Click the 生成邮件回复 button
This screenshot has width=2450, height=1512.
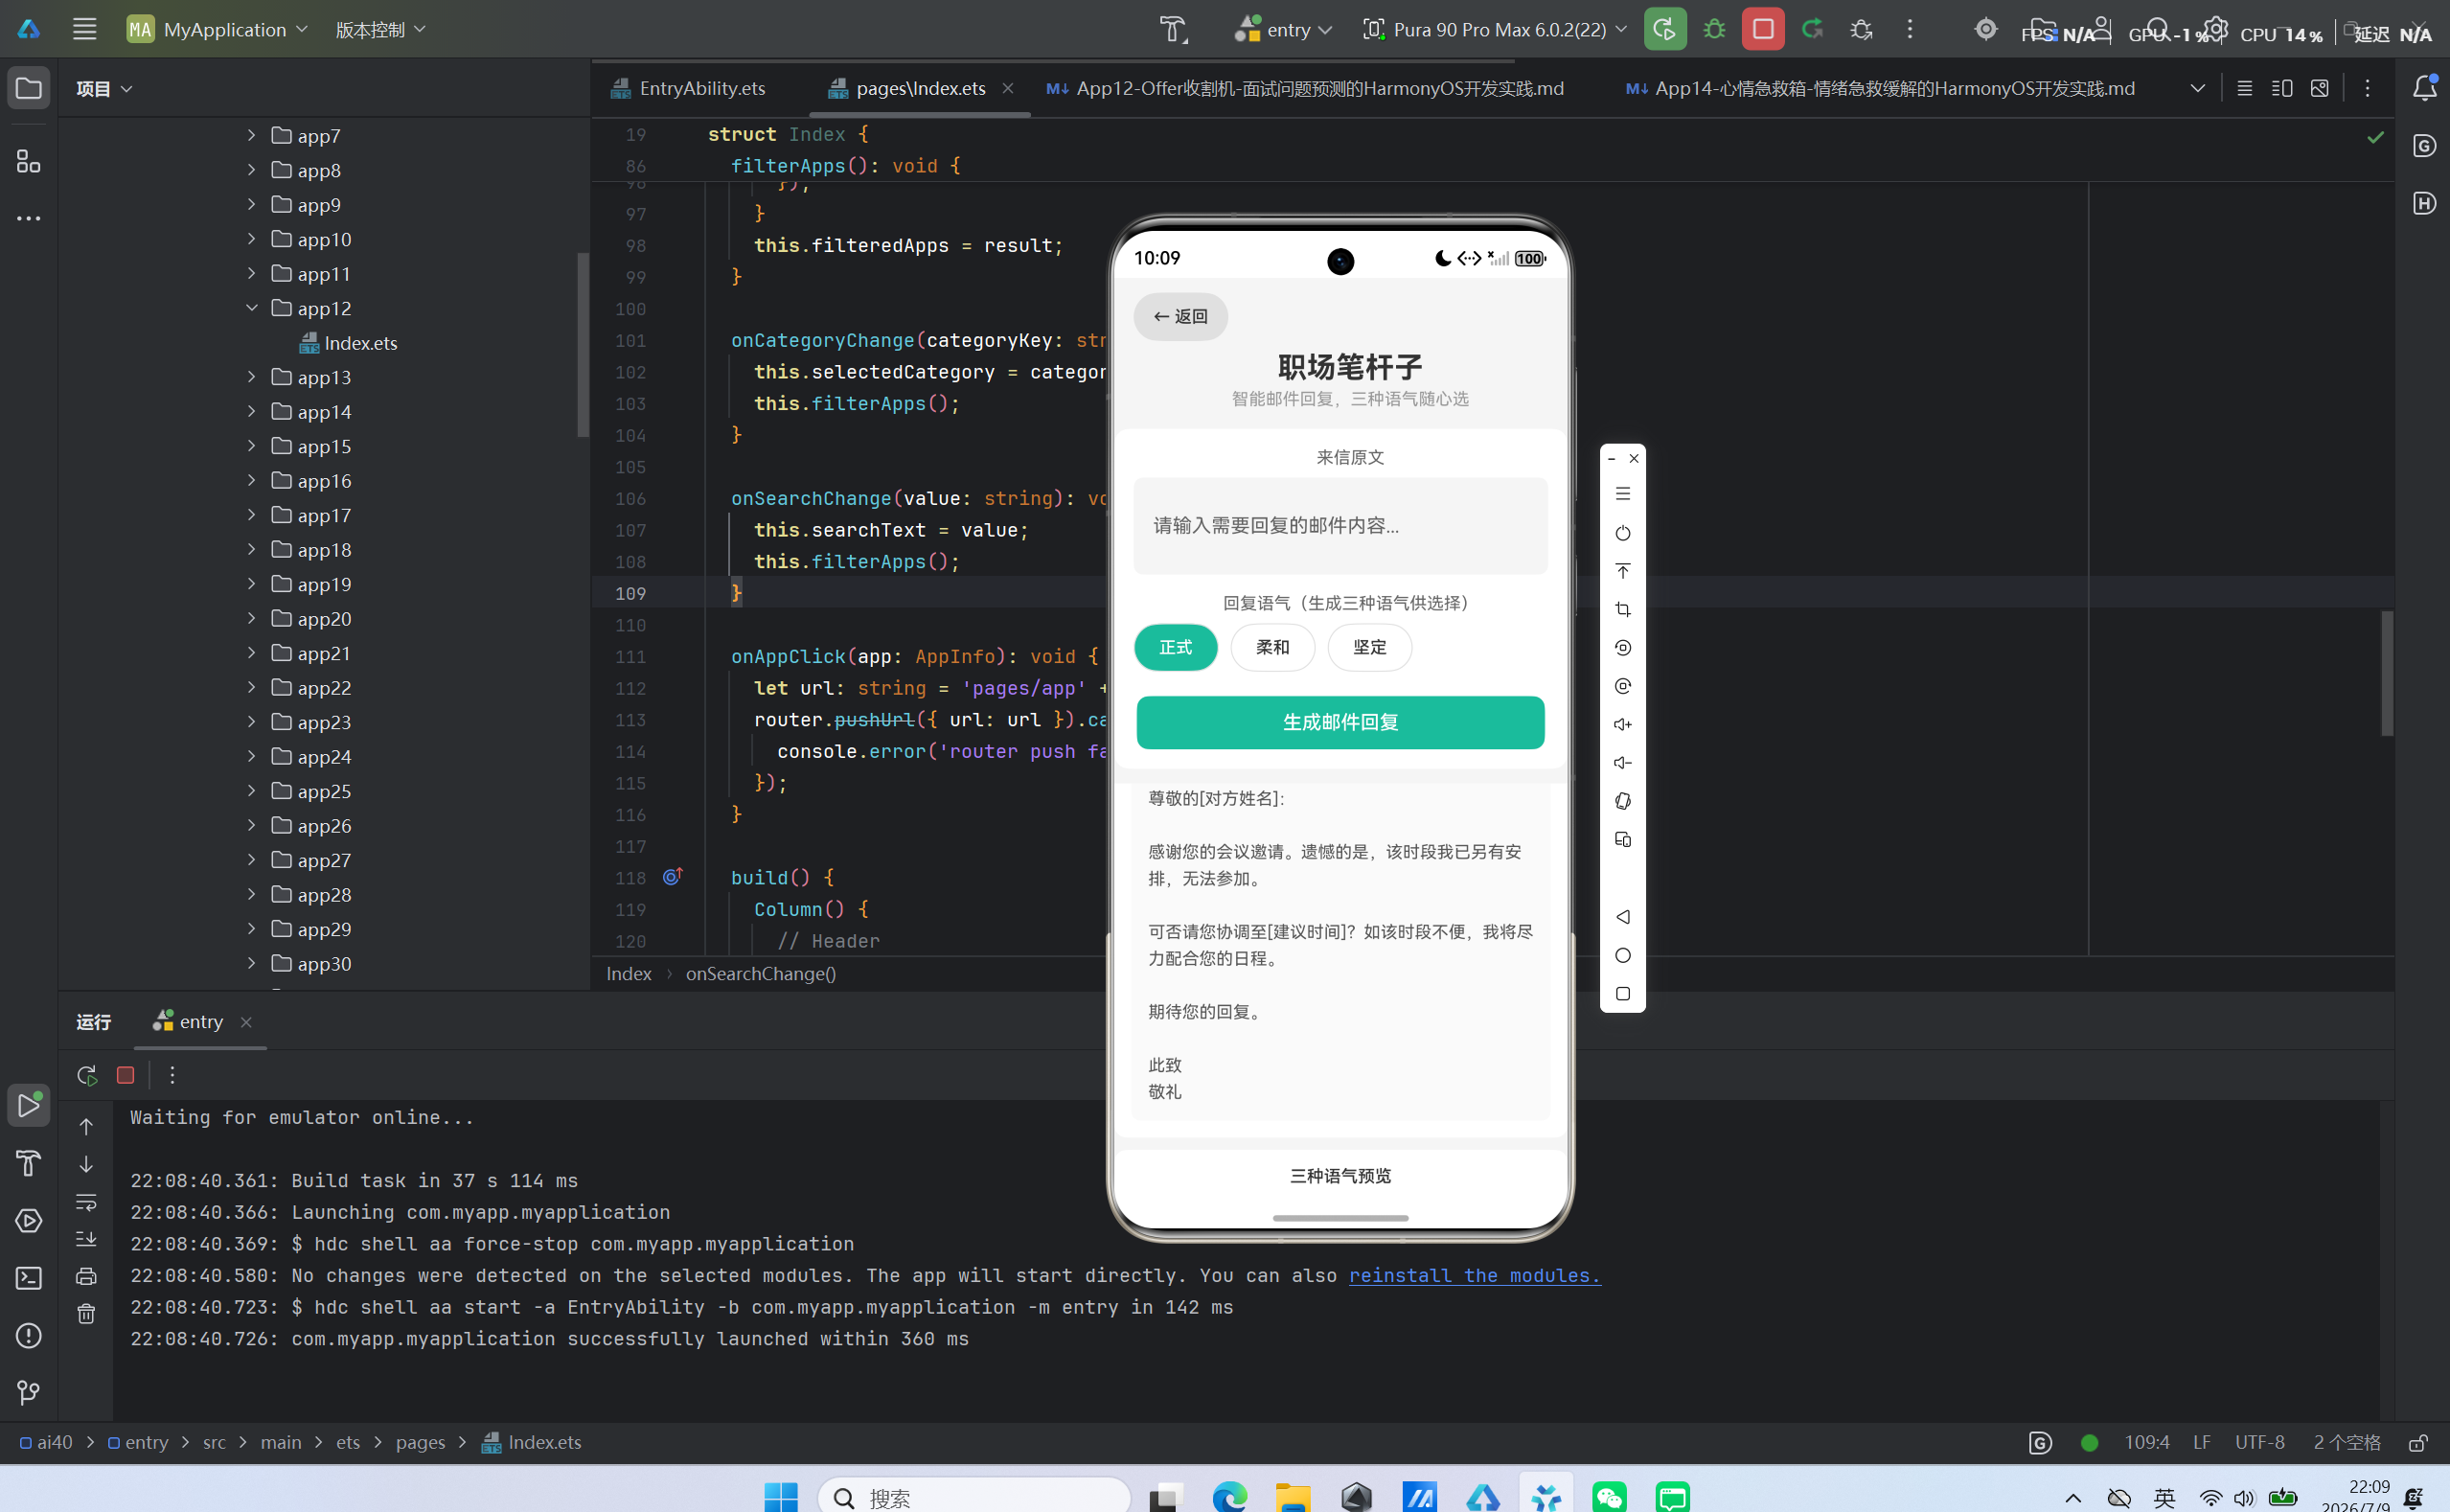point(1340,722)
